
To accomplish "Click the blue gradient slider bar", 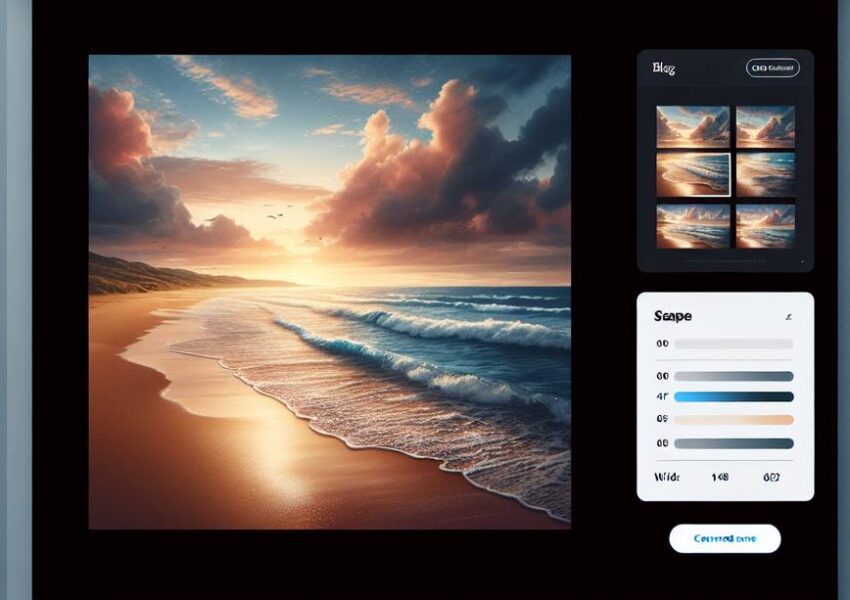I will point(733,397).
